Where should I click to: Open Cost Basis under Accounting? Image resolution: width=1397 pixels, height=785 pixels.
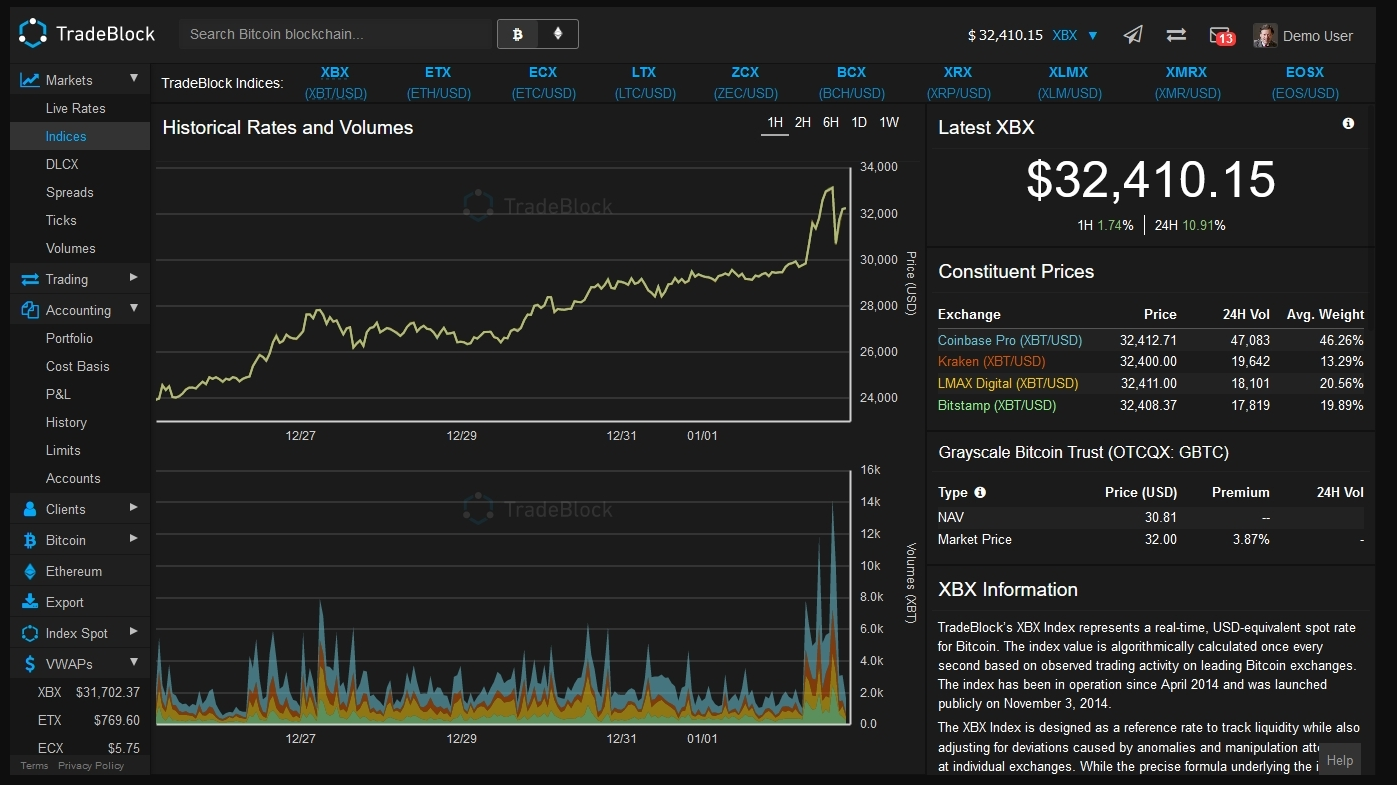(78, 366)
